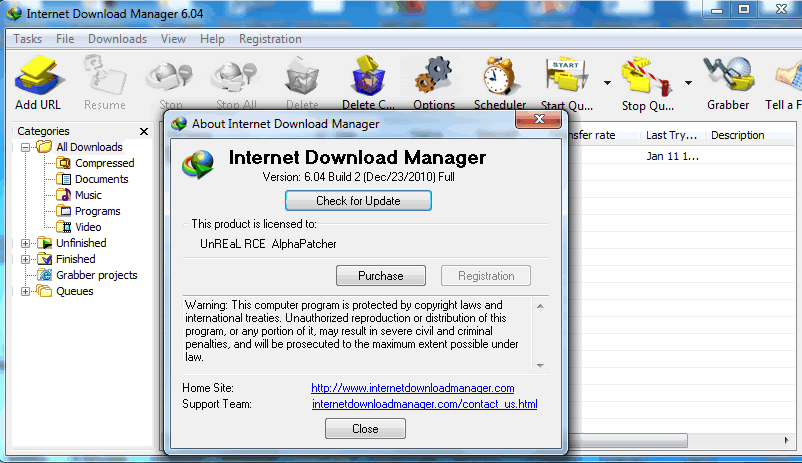This screenshot has width=802, height=463.
Task: Select the Documents category icon
Action: (x=63, y=179)
